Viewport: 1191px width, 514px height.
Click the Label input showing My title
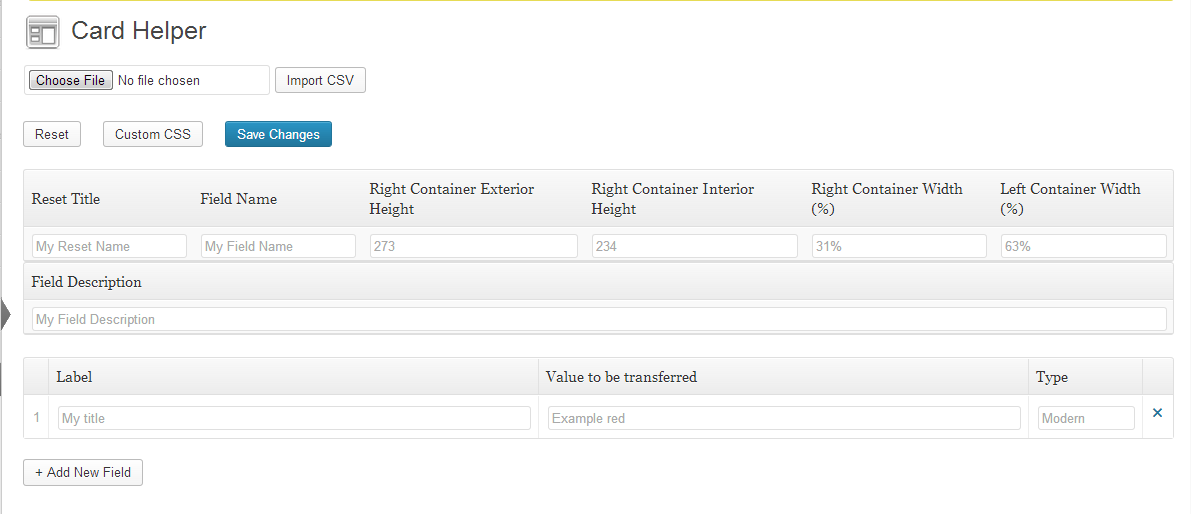(x=294, y=418)
